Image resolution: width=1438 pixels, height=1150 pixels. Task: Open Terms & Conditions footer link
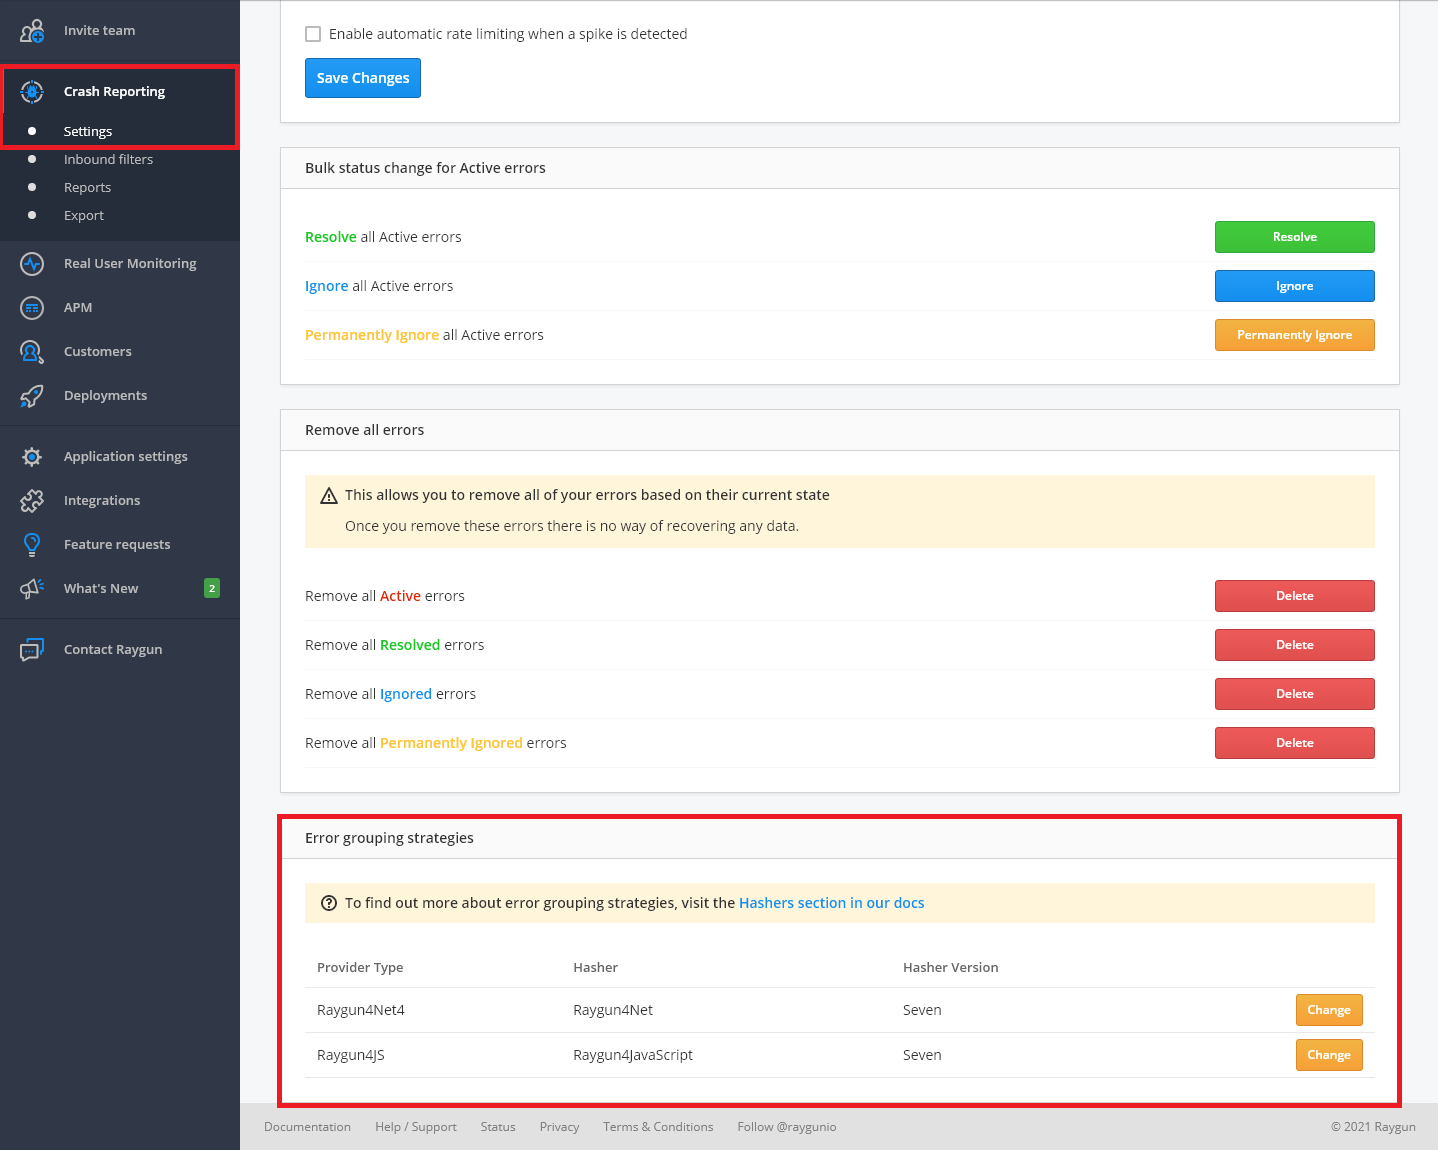pos(658,1127)
